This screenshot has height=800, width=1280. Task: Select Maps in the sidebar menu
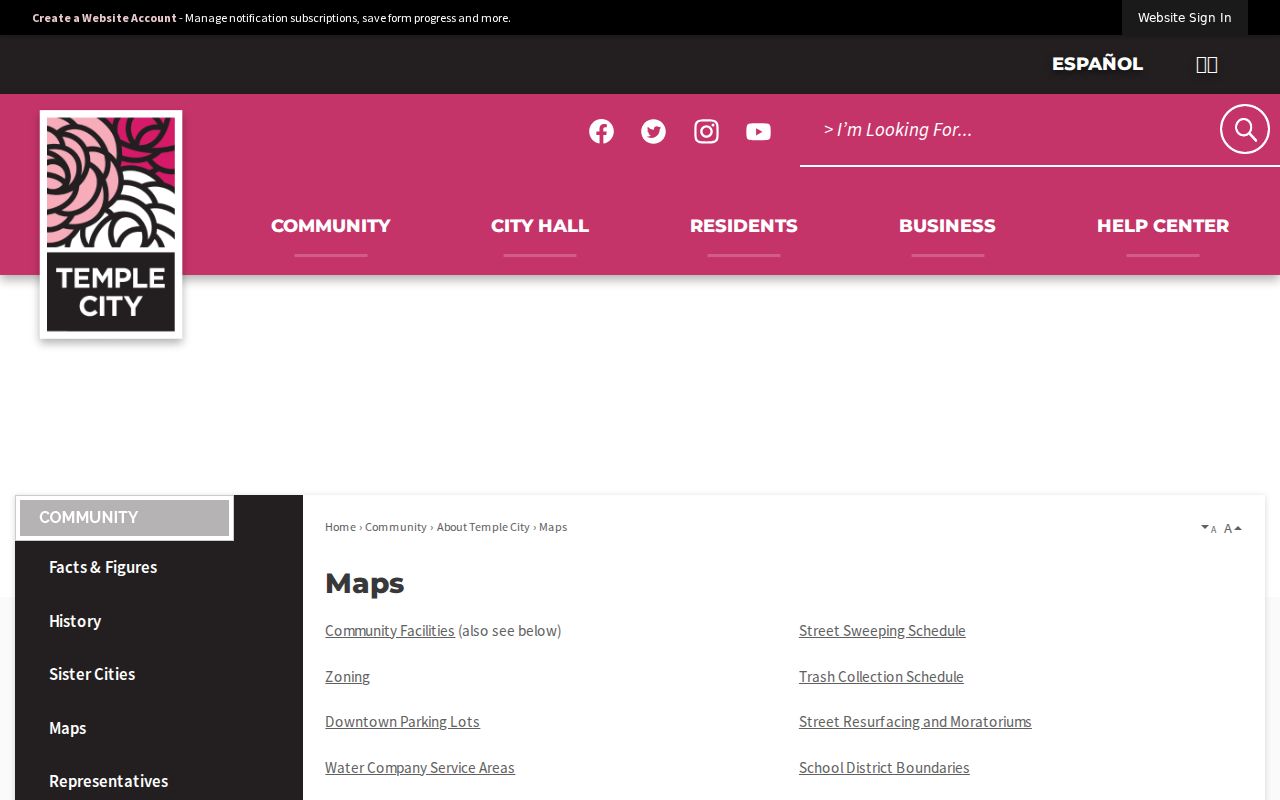click(68, 728)
